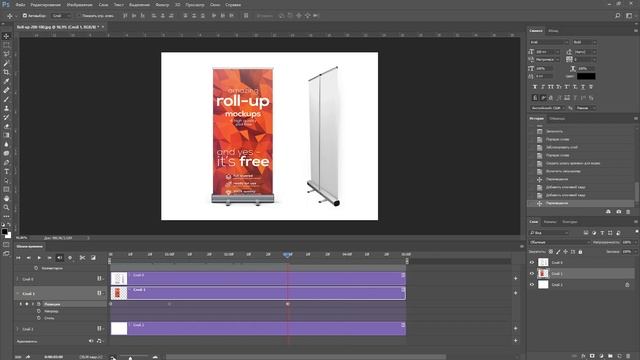Select the Crop tool
This screenshot has width=640, height=360.
(6, 72)
